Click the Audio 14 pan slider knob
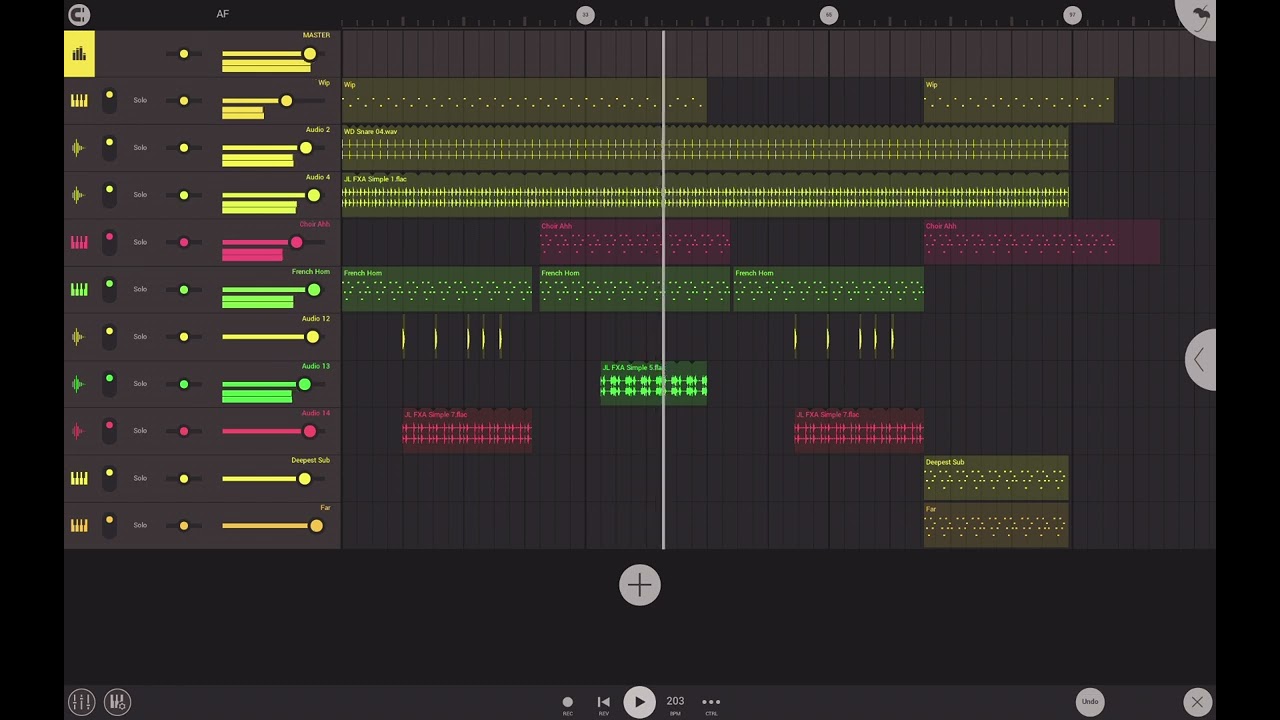Screen dimensions: 1280x720 [x=184, y=431]
